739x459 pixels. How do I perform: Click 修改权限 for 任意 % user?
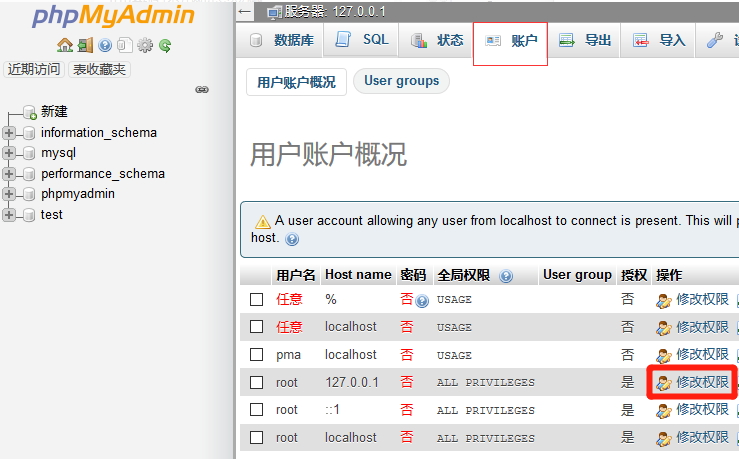(x=692, y=299)
